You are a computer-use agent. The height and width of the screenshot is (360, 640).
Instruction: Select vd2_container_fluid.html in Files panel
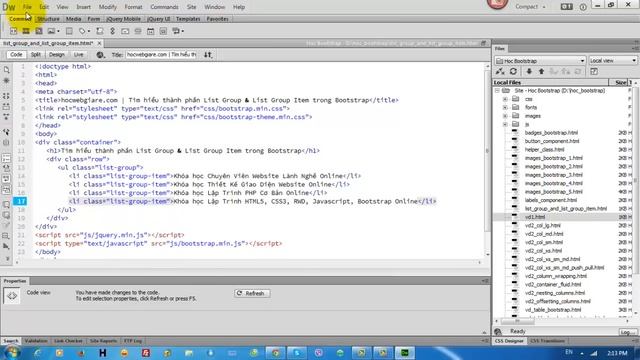[x=553, y=284]
